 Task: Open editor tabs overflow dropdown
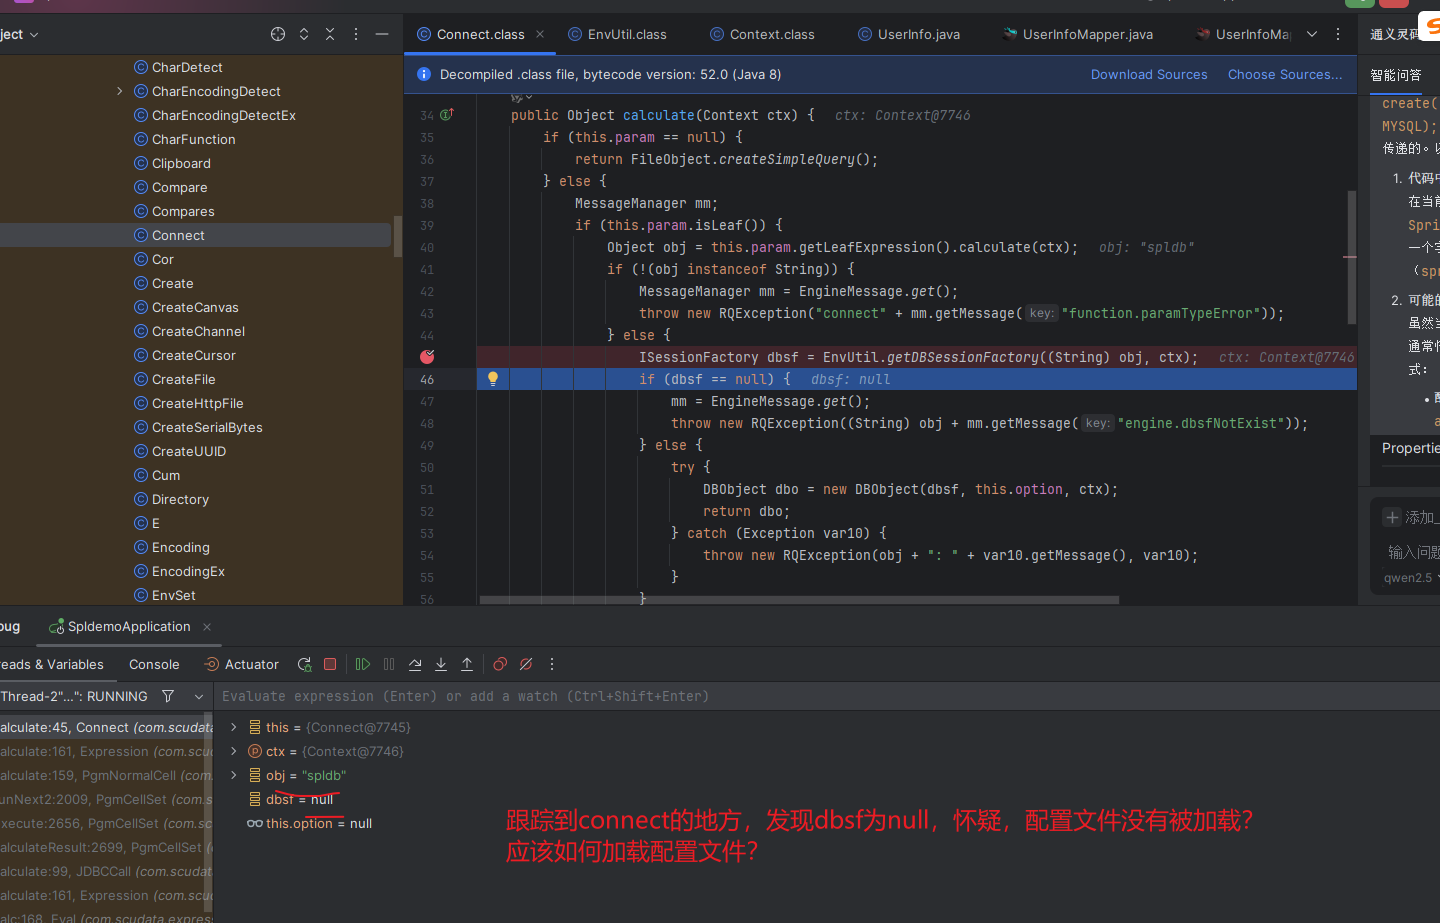click(x=1312, y=34)
